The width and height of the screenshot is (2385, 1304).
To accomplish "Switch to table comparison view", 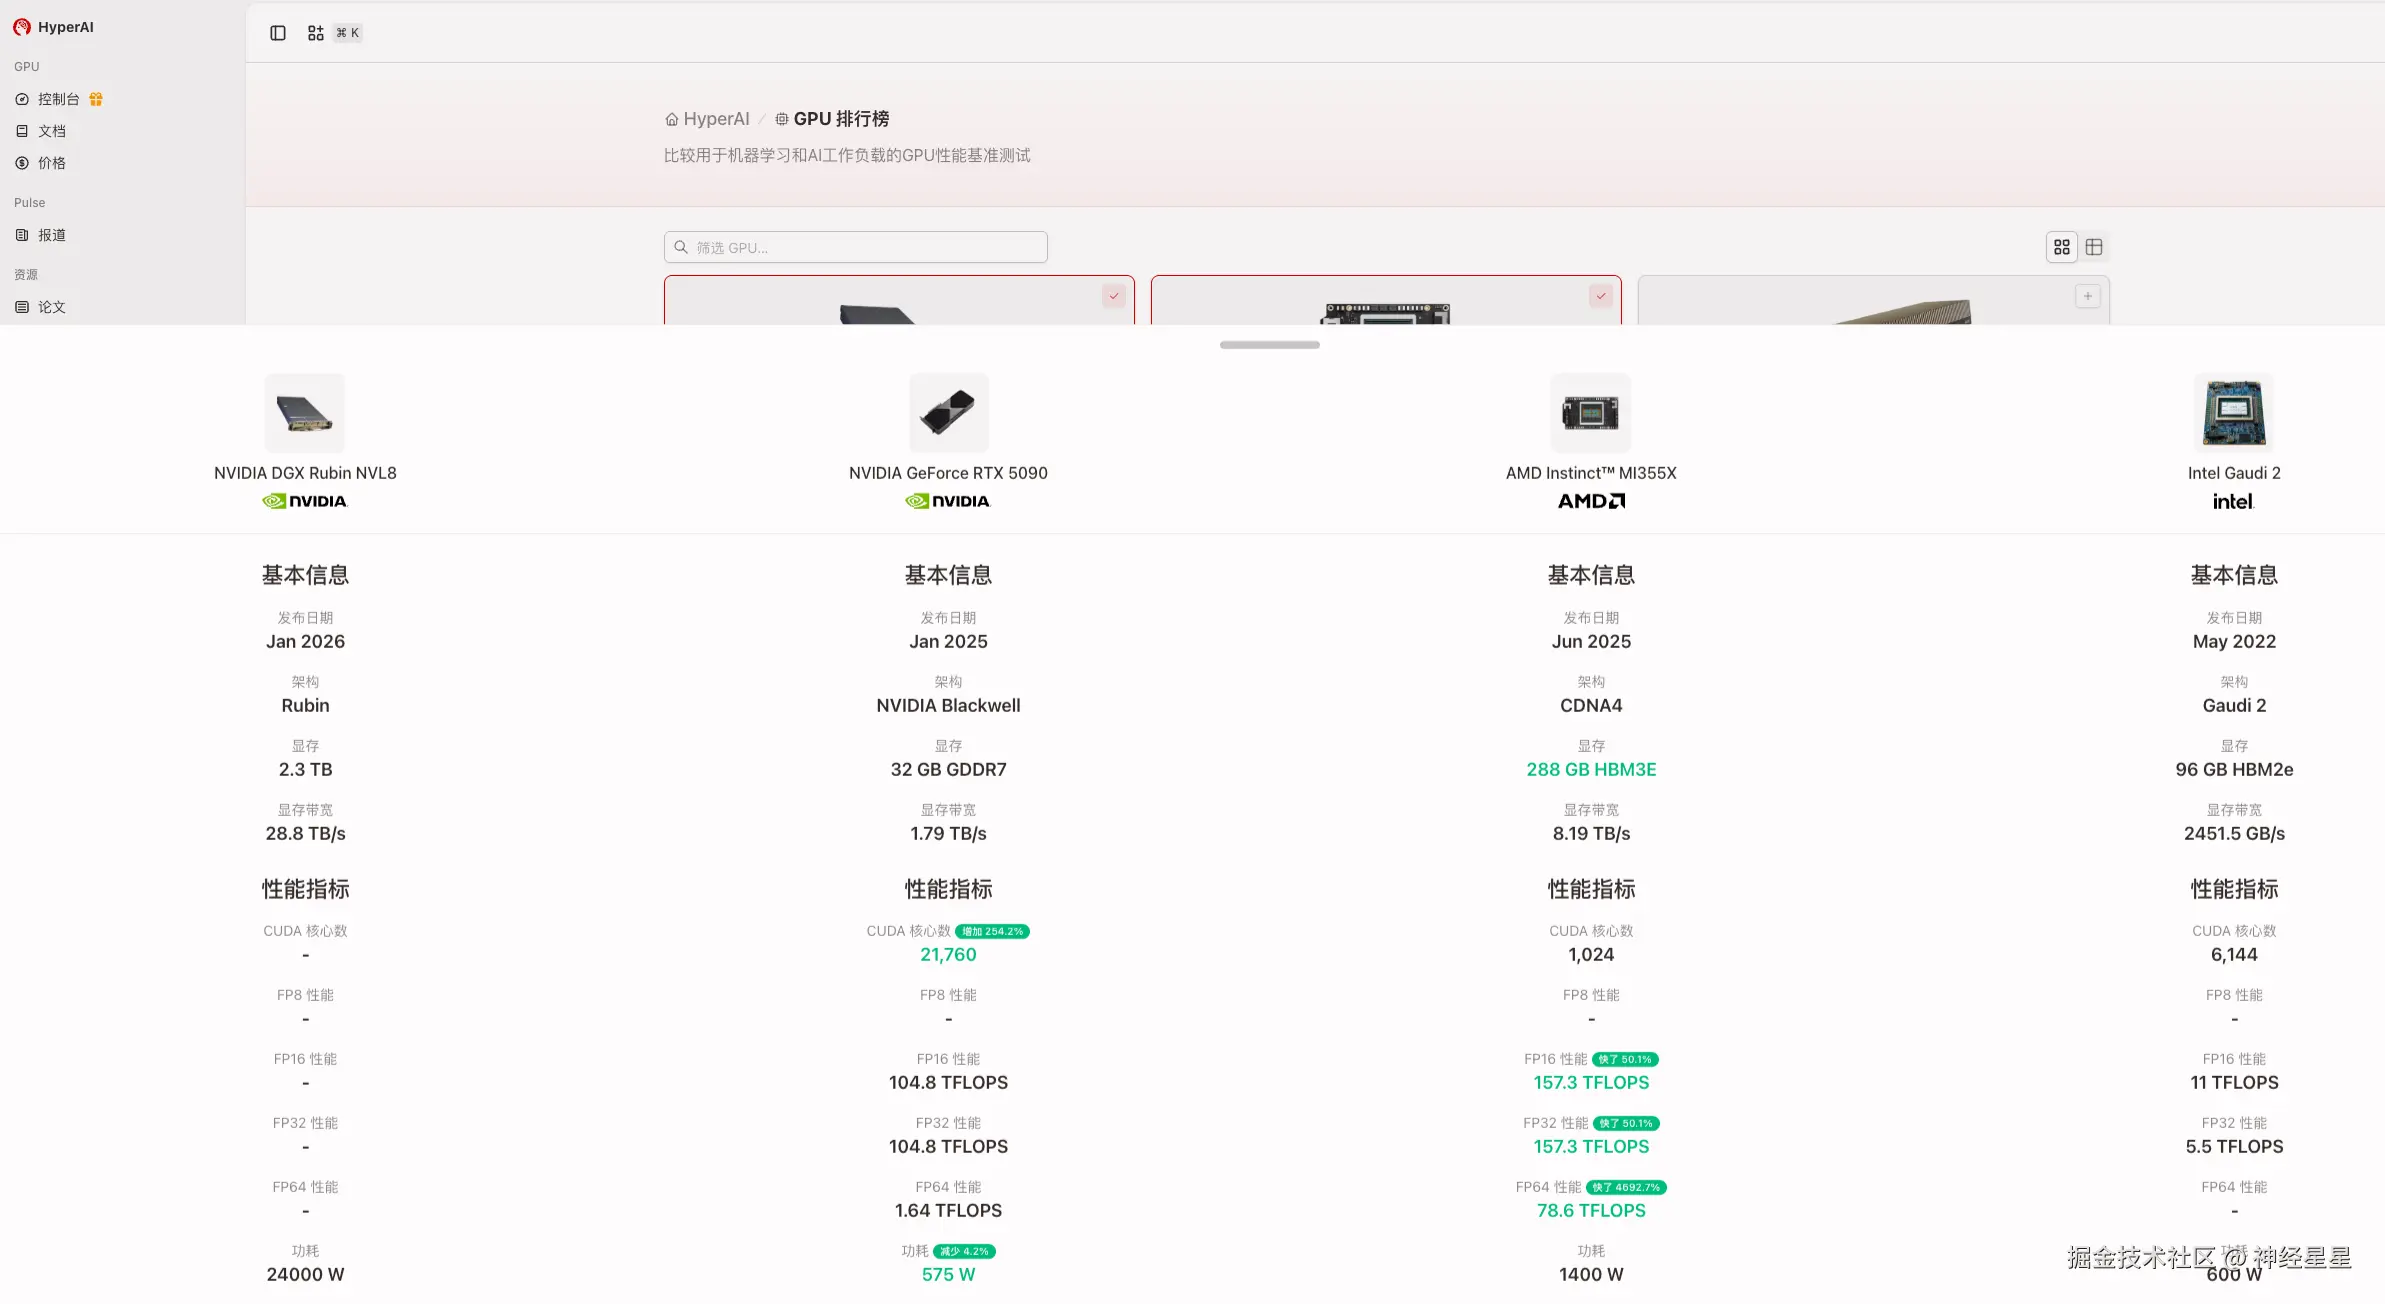I will (2095, 246).
